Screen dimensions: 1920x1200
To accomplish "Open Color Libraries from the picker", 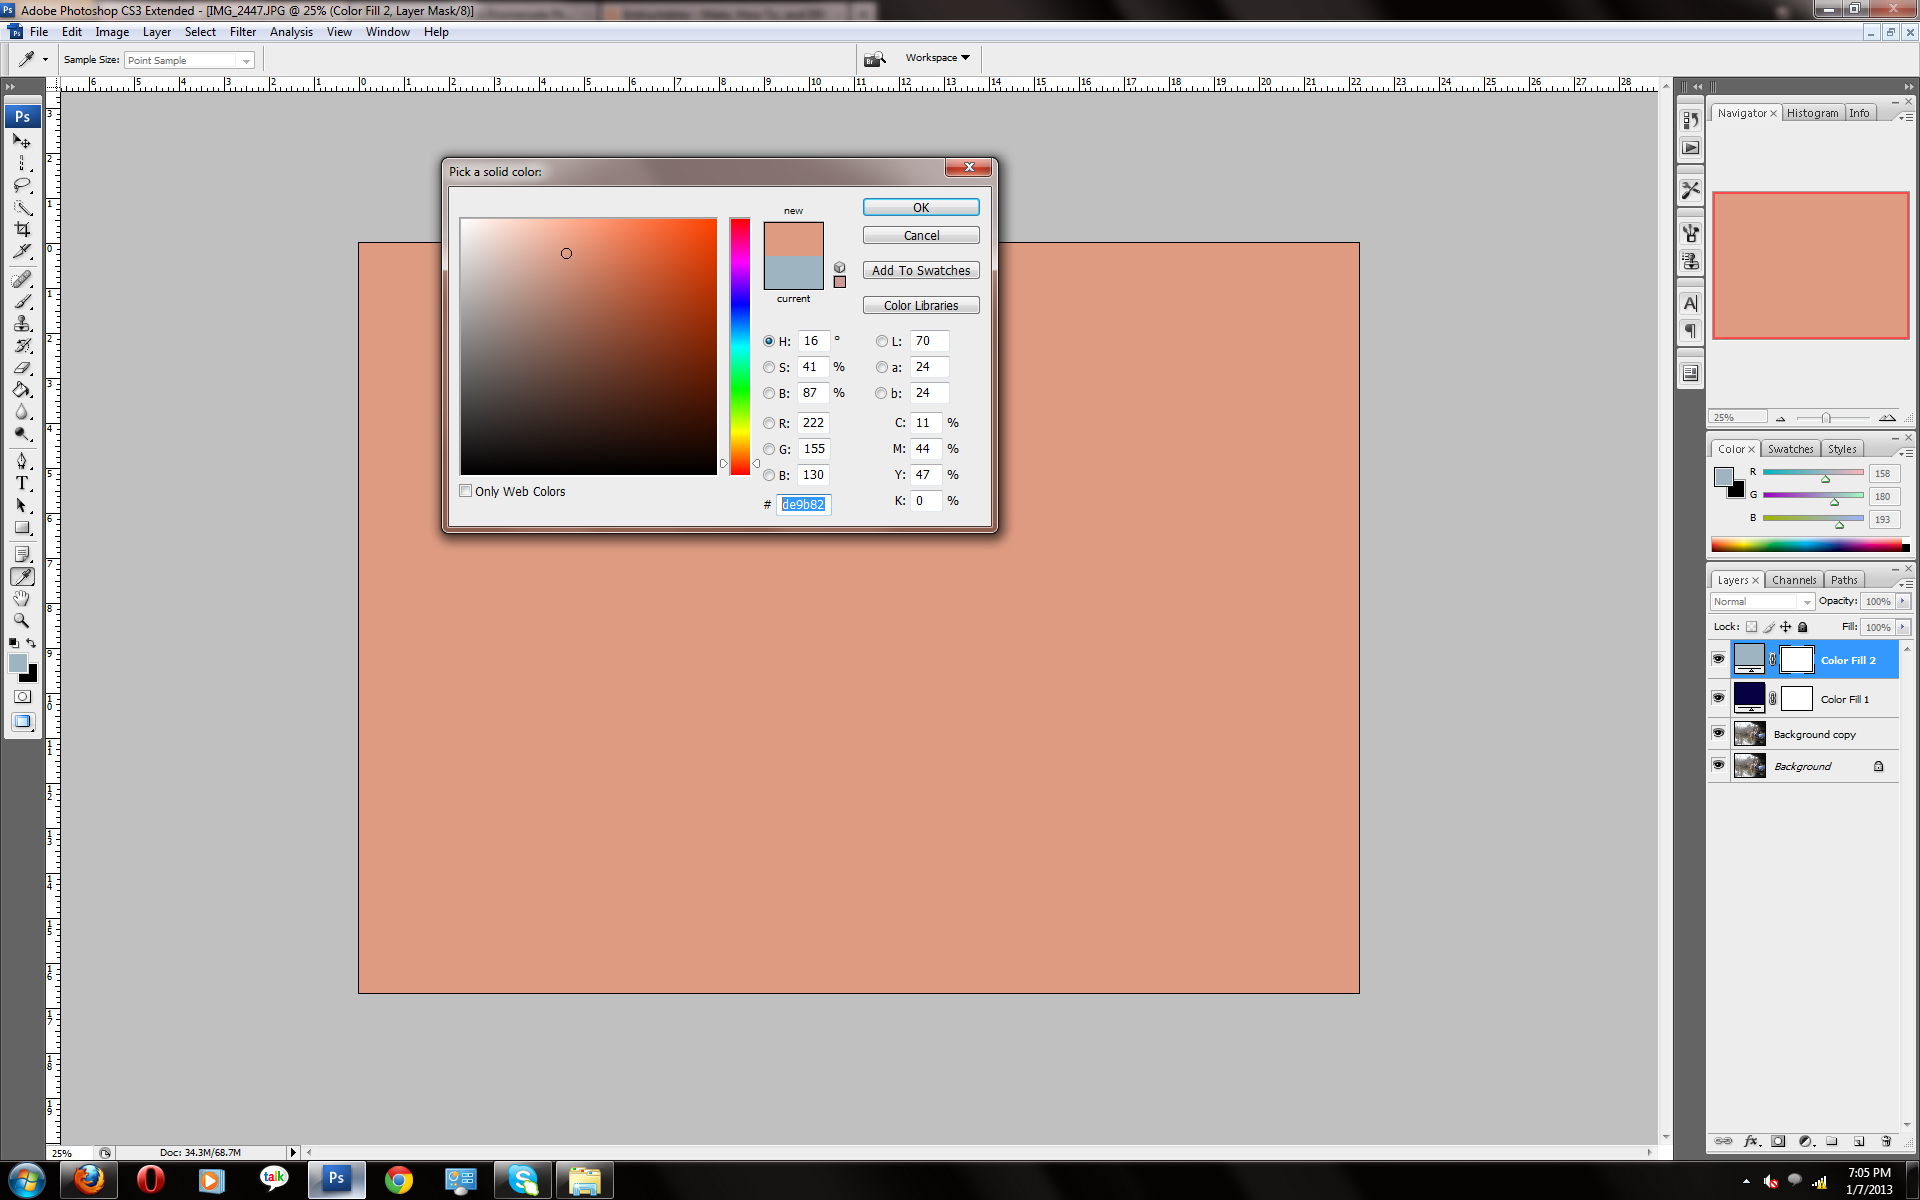I will coord(921,305).
